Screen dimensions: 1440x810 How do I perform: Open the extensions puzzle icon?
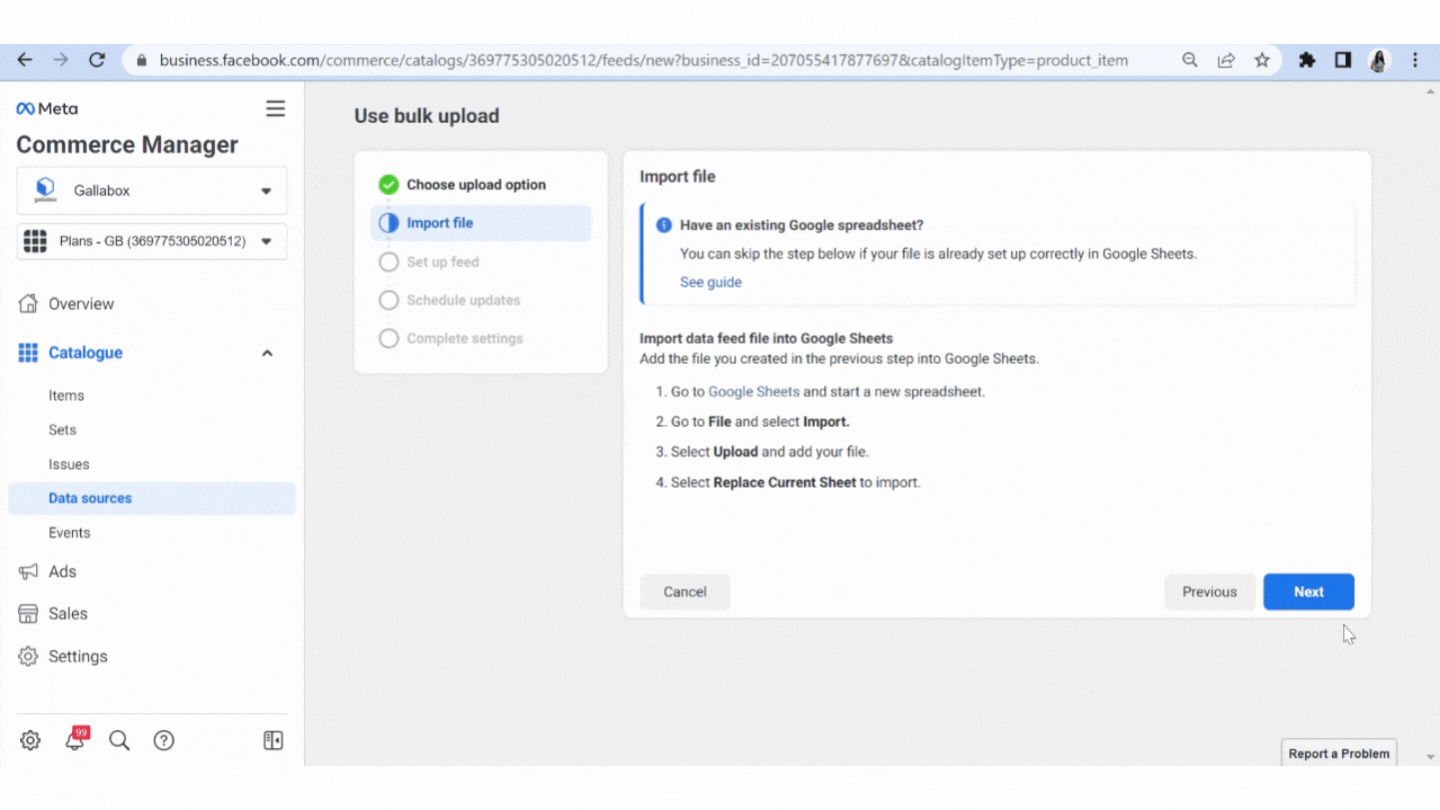coord(1307,60)
